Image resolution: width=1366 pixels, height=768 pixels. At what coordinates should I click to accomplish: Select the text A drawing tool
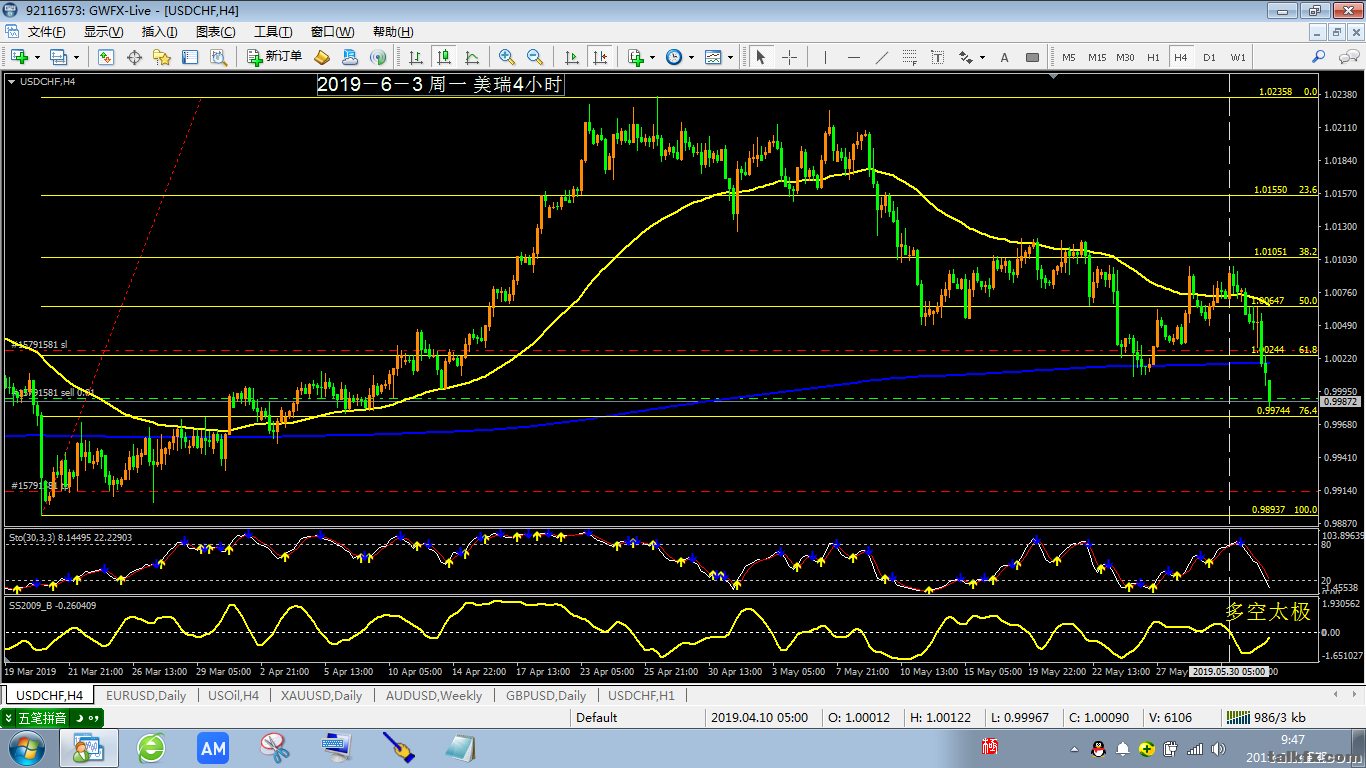(1005, 57)
